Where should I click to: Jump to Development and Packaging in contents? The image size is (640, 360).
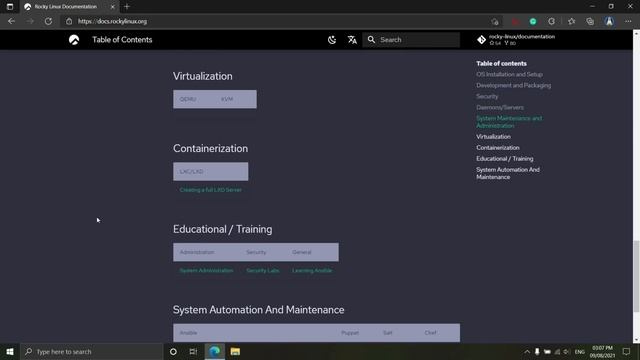(513, 85)
